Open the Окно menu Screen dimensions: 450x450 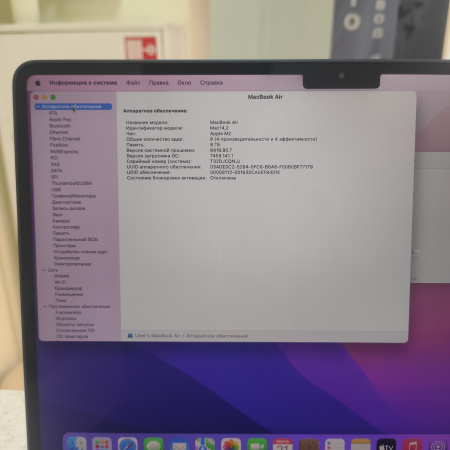coord(184,83)
